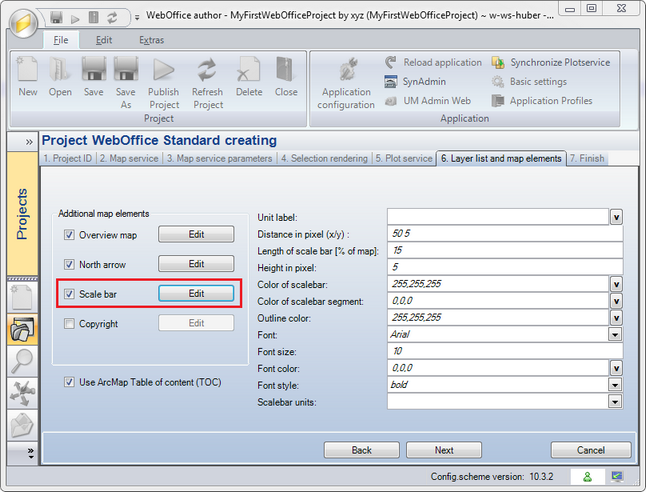Open Application Profiles
This screenshot has width=646, height=492.
click(x=542, y=101)
